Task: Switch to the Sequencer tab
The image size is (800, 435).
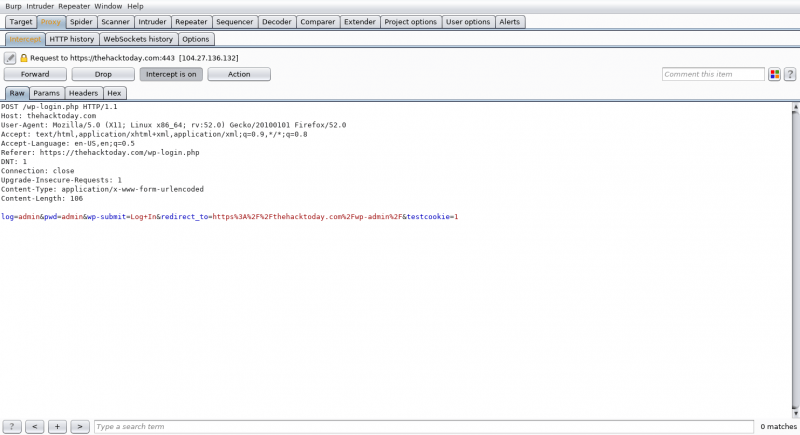Action: 235,22
